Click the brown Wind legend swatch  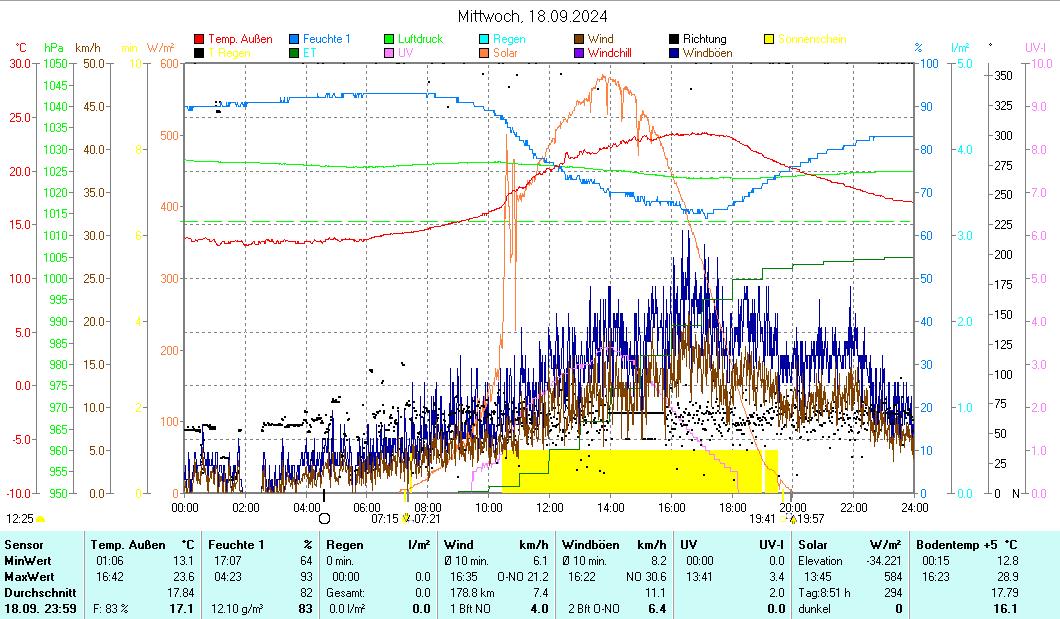579,39
